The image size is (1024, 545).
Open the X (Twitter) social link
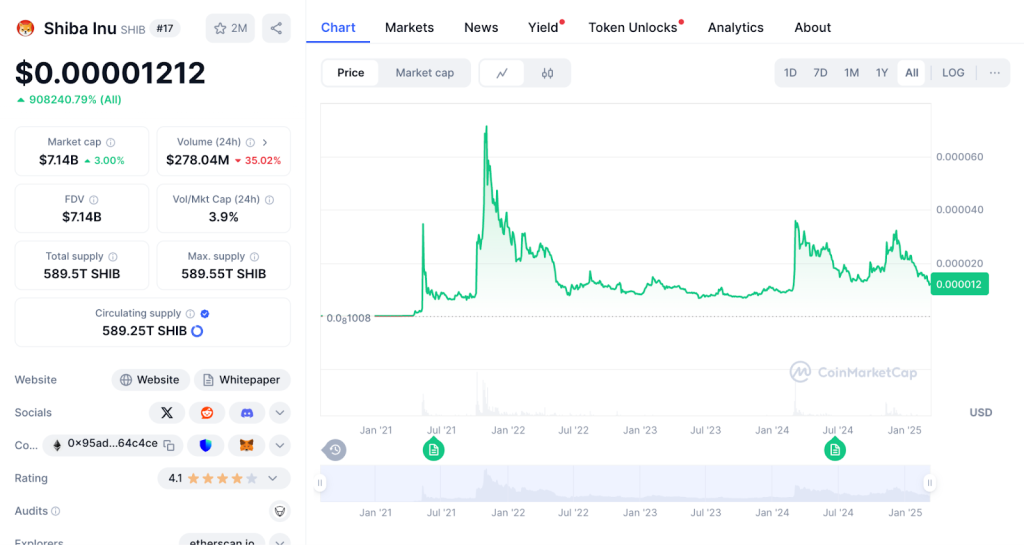click(x=167, y=413)
